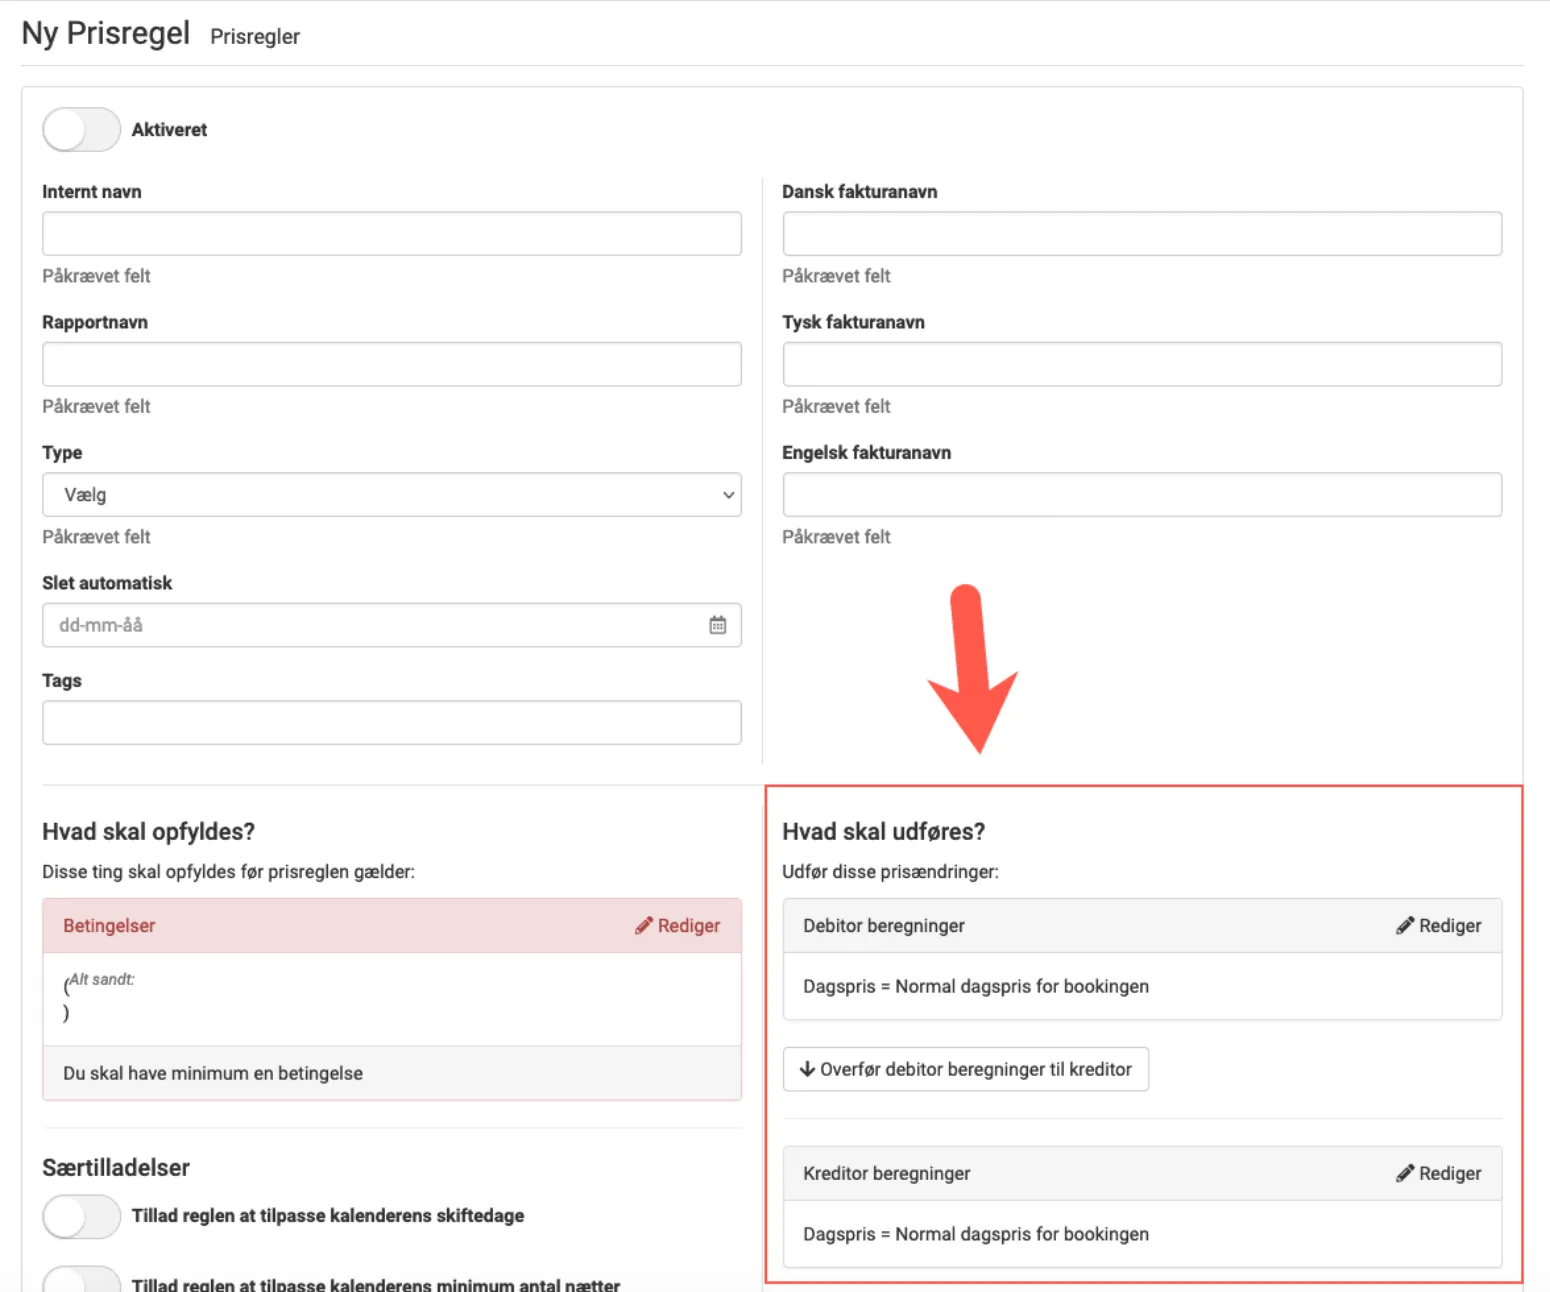1550x1292 pixels.
Task: Click Overfør debitor beregninger til kreditor button
Action: pyautogui.click(x=966, y=1069)
